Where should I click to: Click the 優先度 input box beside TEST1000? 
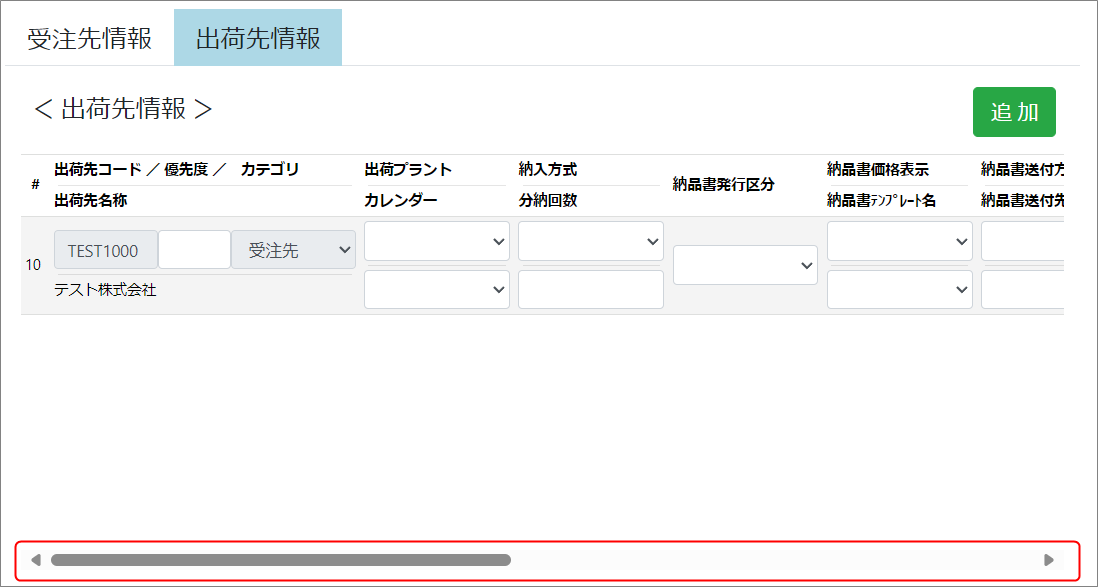[x=194, y=250]
